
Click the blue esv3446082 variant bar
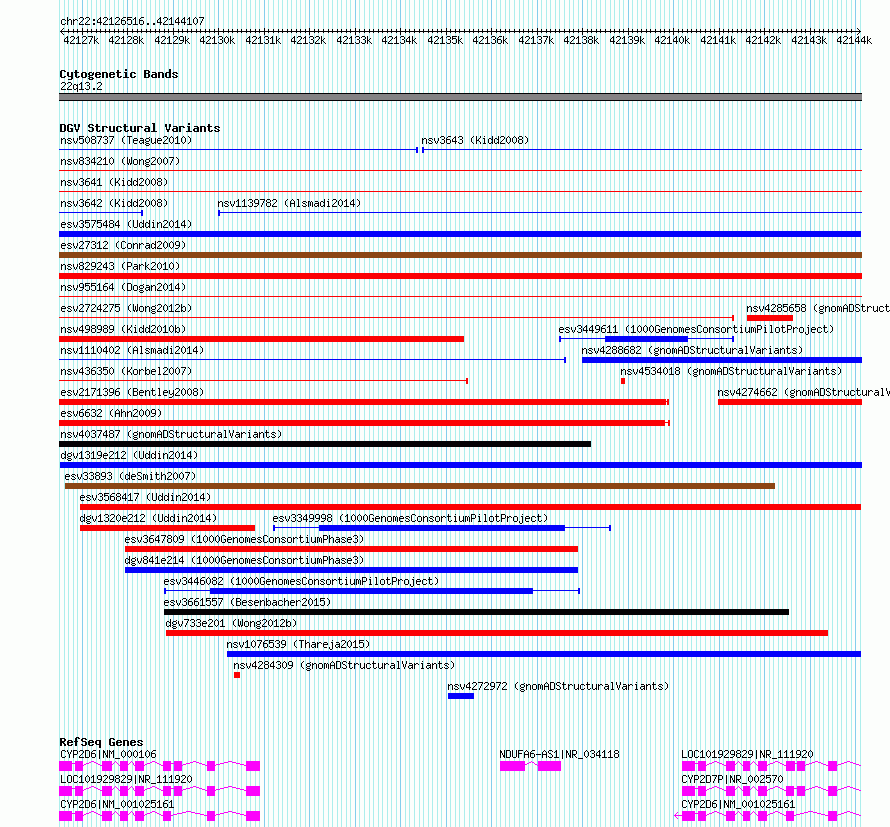[x=371, y=591]
